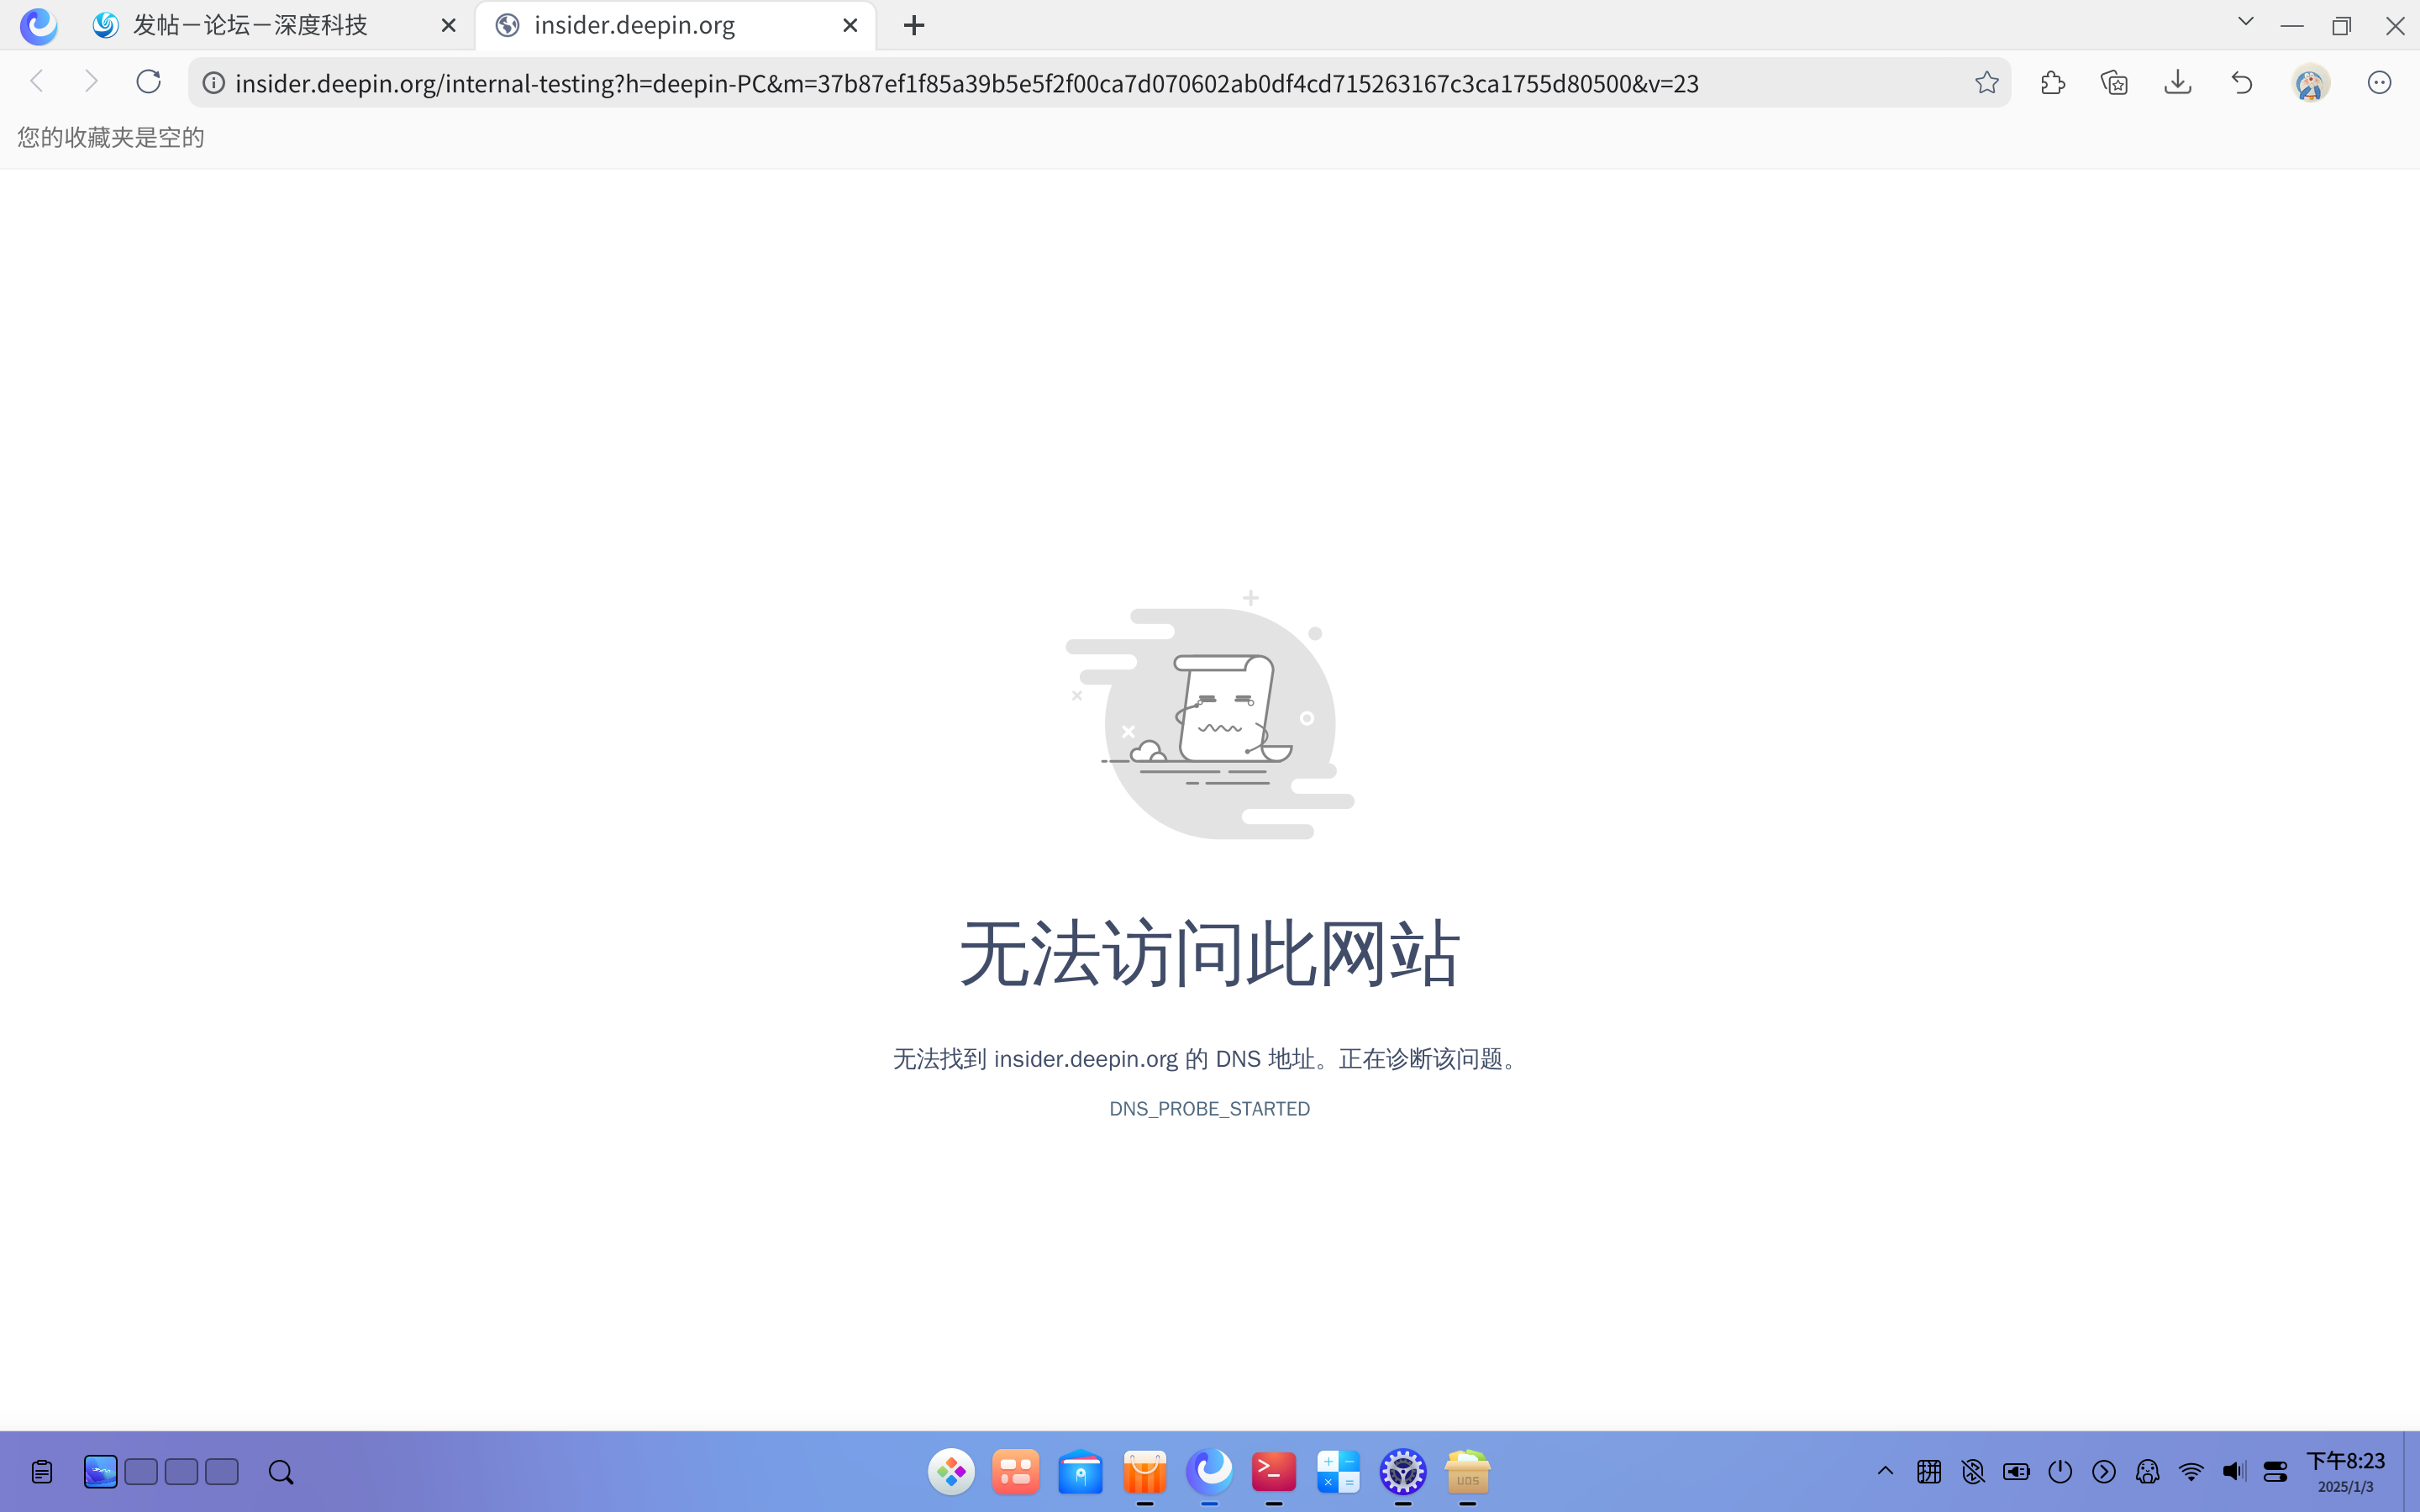This screenshot has height=1512, width=2420.
Task: Open system settings gear in dock
Action: pyautogui.click(x=1403, y=1472)
